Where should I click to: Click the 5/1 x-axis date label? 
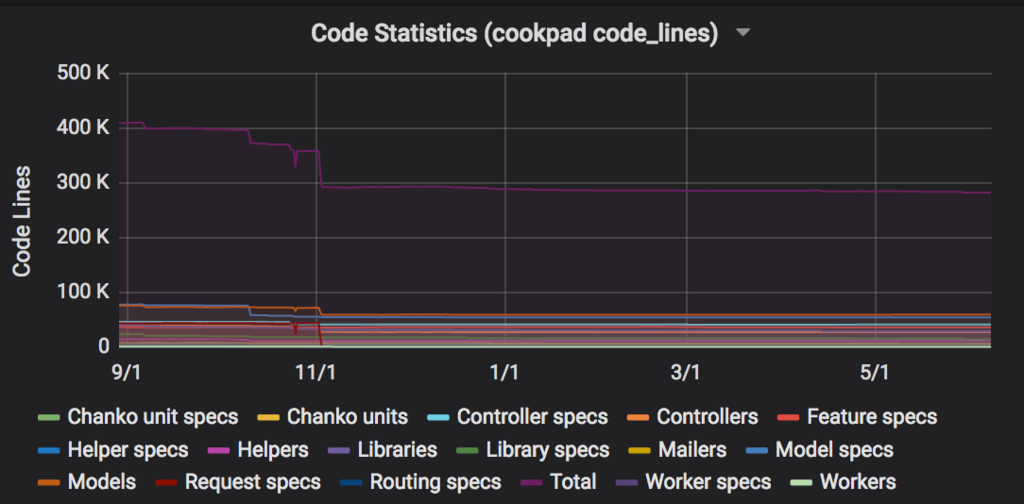tap(874, 373)
